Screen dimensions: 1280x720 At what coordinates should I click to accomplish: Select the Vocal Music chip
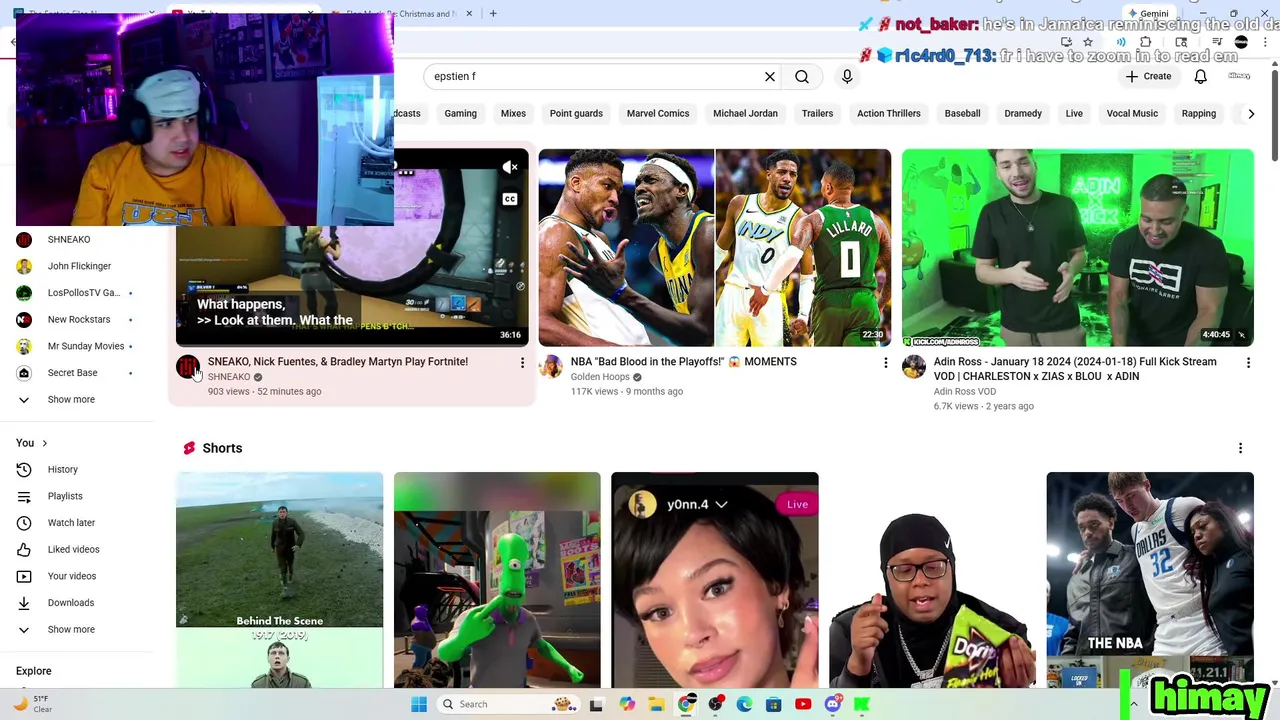[x=1132, y=114]
